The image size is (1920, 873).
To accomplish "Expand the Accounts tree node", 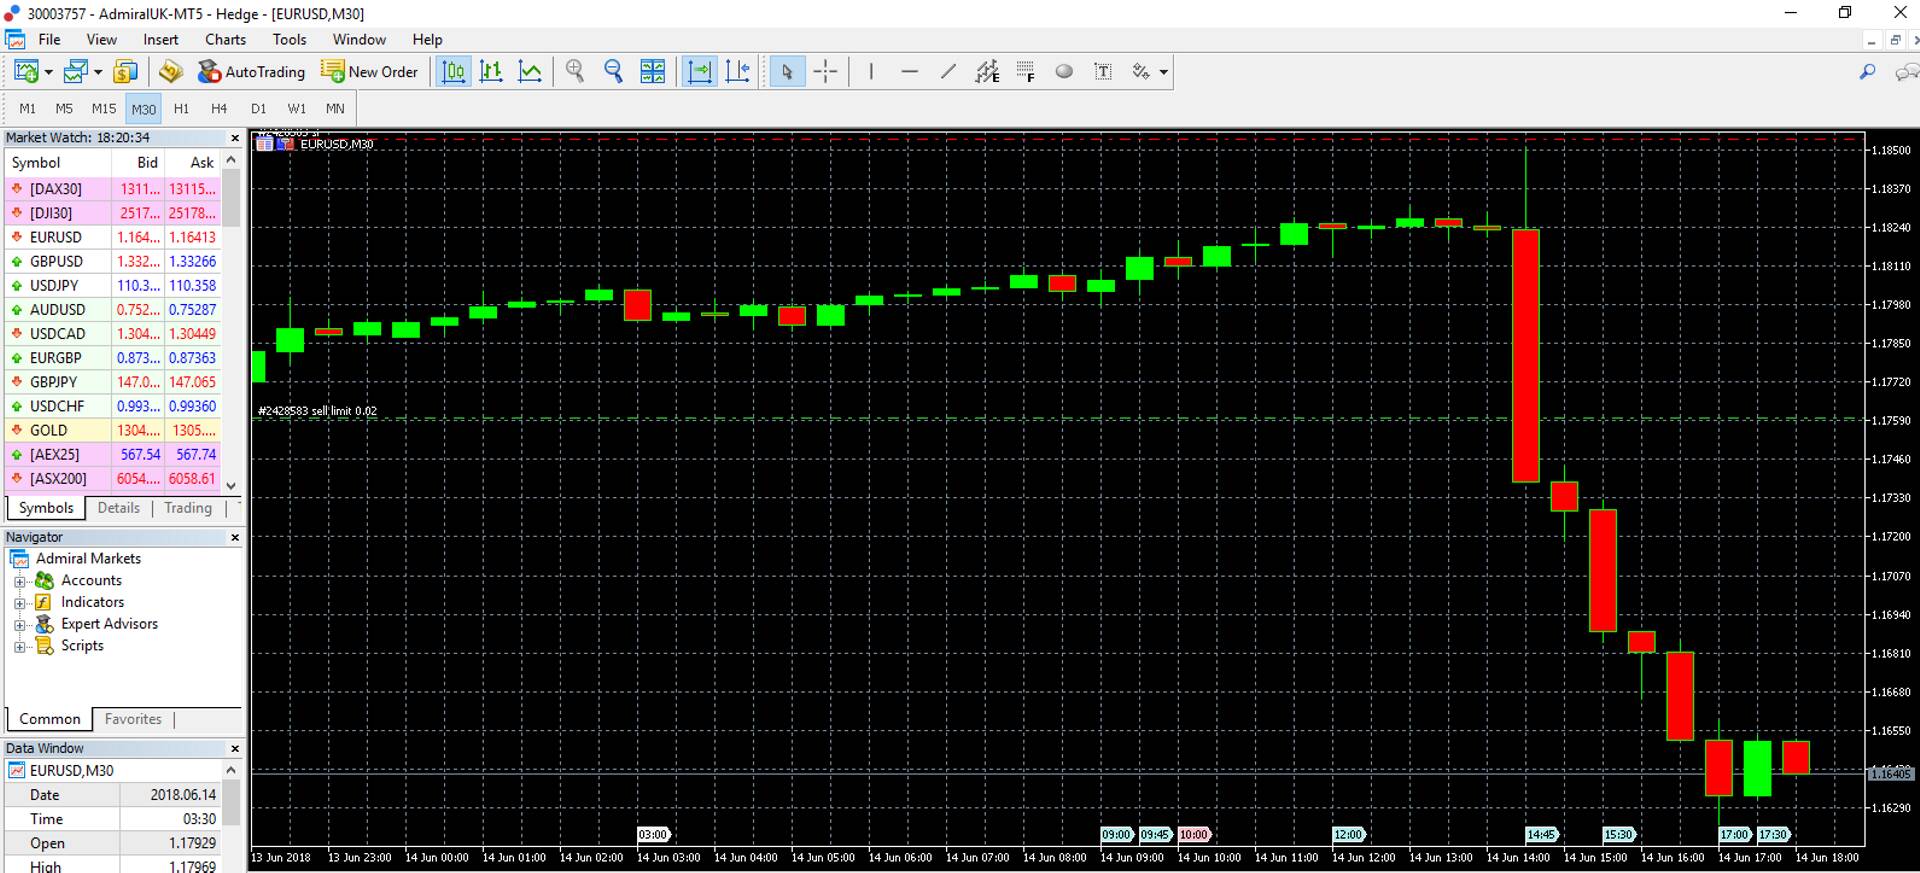I will 19,581.
